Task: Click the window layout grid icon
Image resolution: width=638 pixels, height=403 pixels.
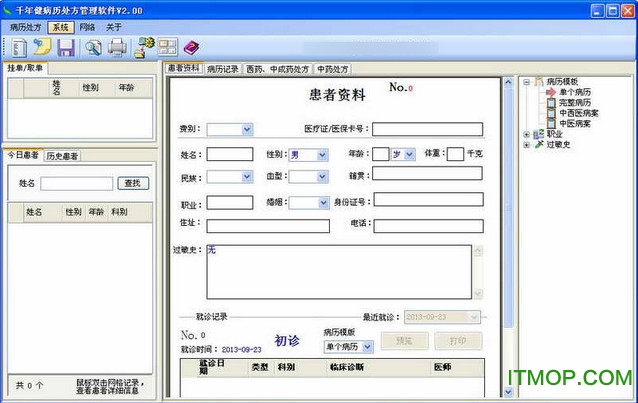Action: coord(168,47)
